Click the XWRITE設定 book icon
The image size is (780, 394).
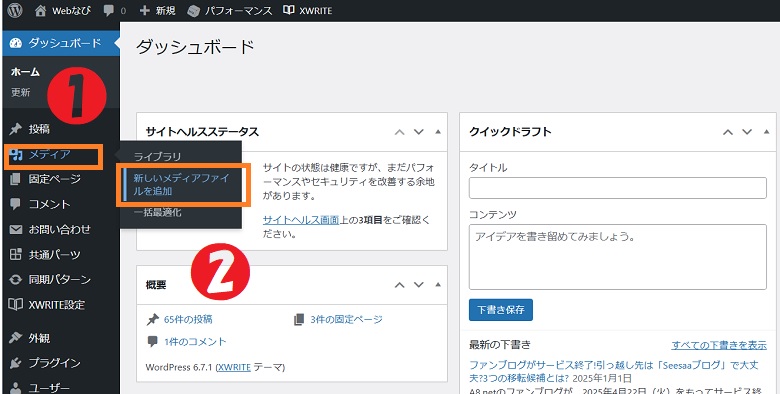15,304
